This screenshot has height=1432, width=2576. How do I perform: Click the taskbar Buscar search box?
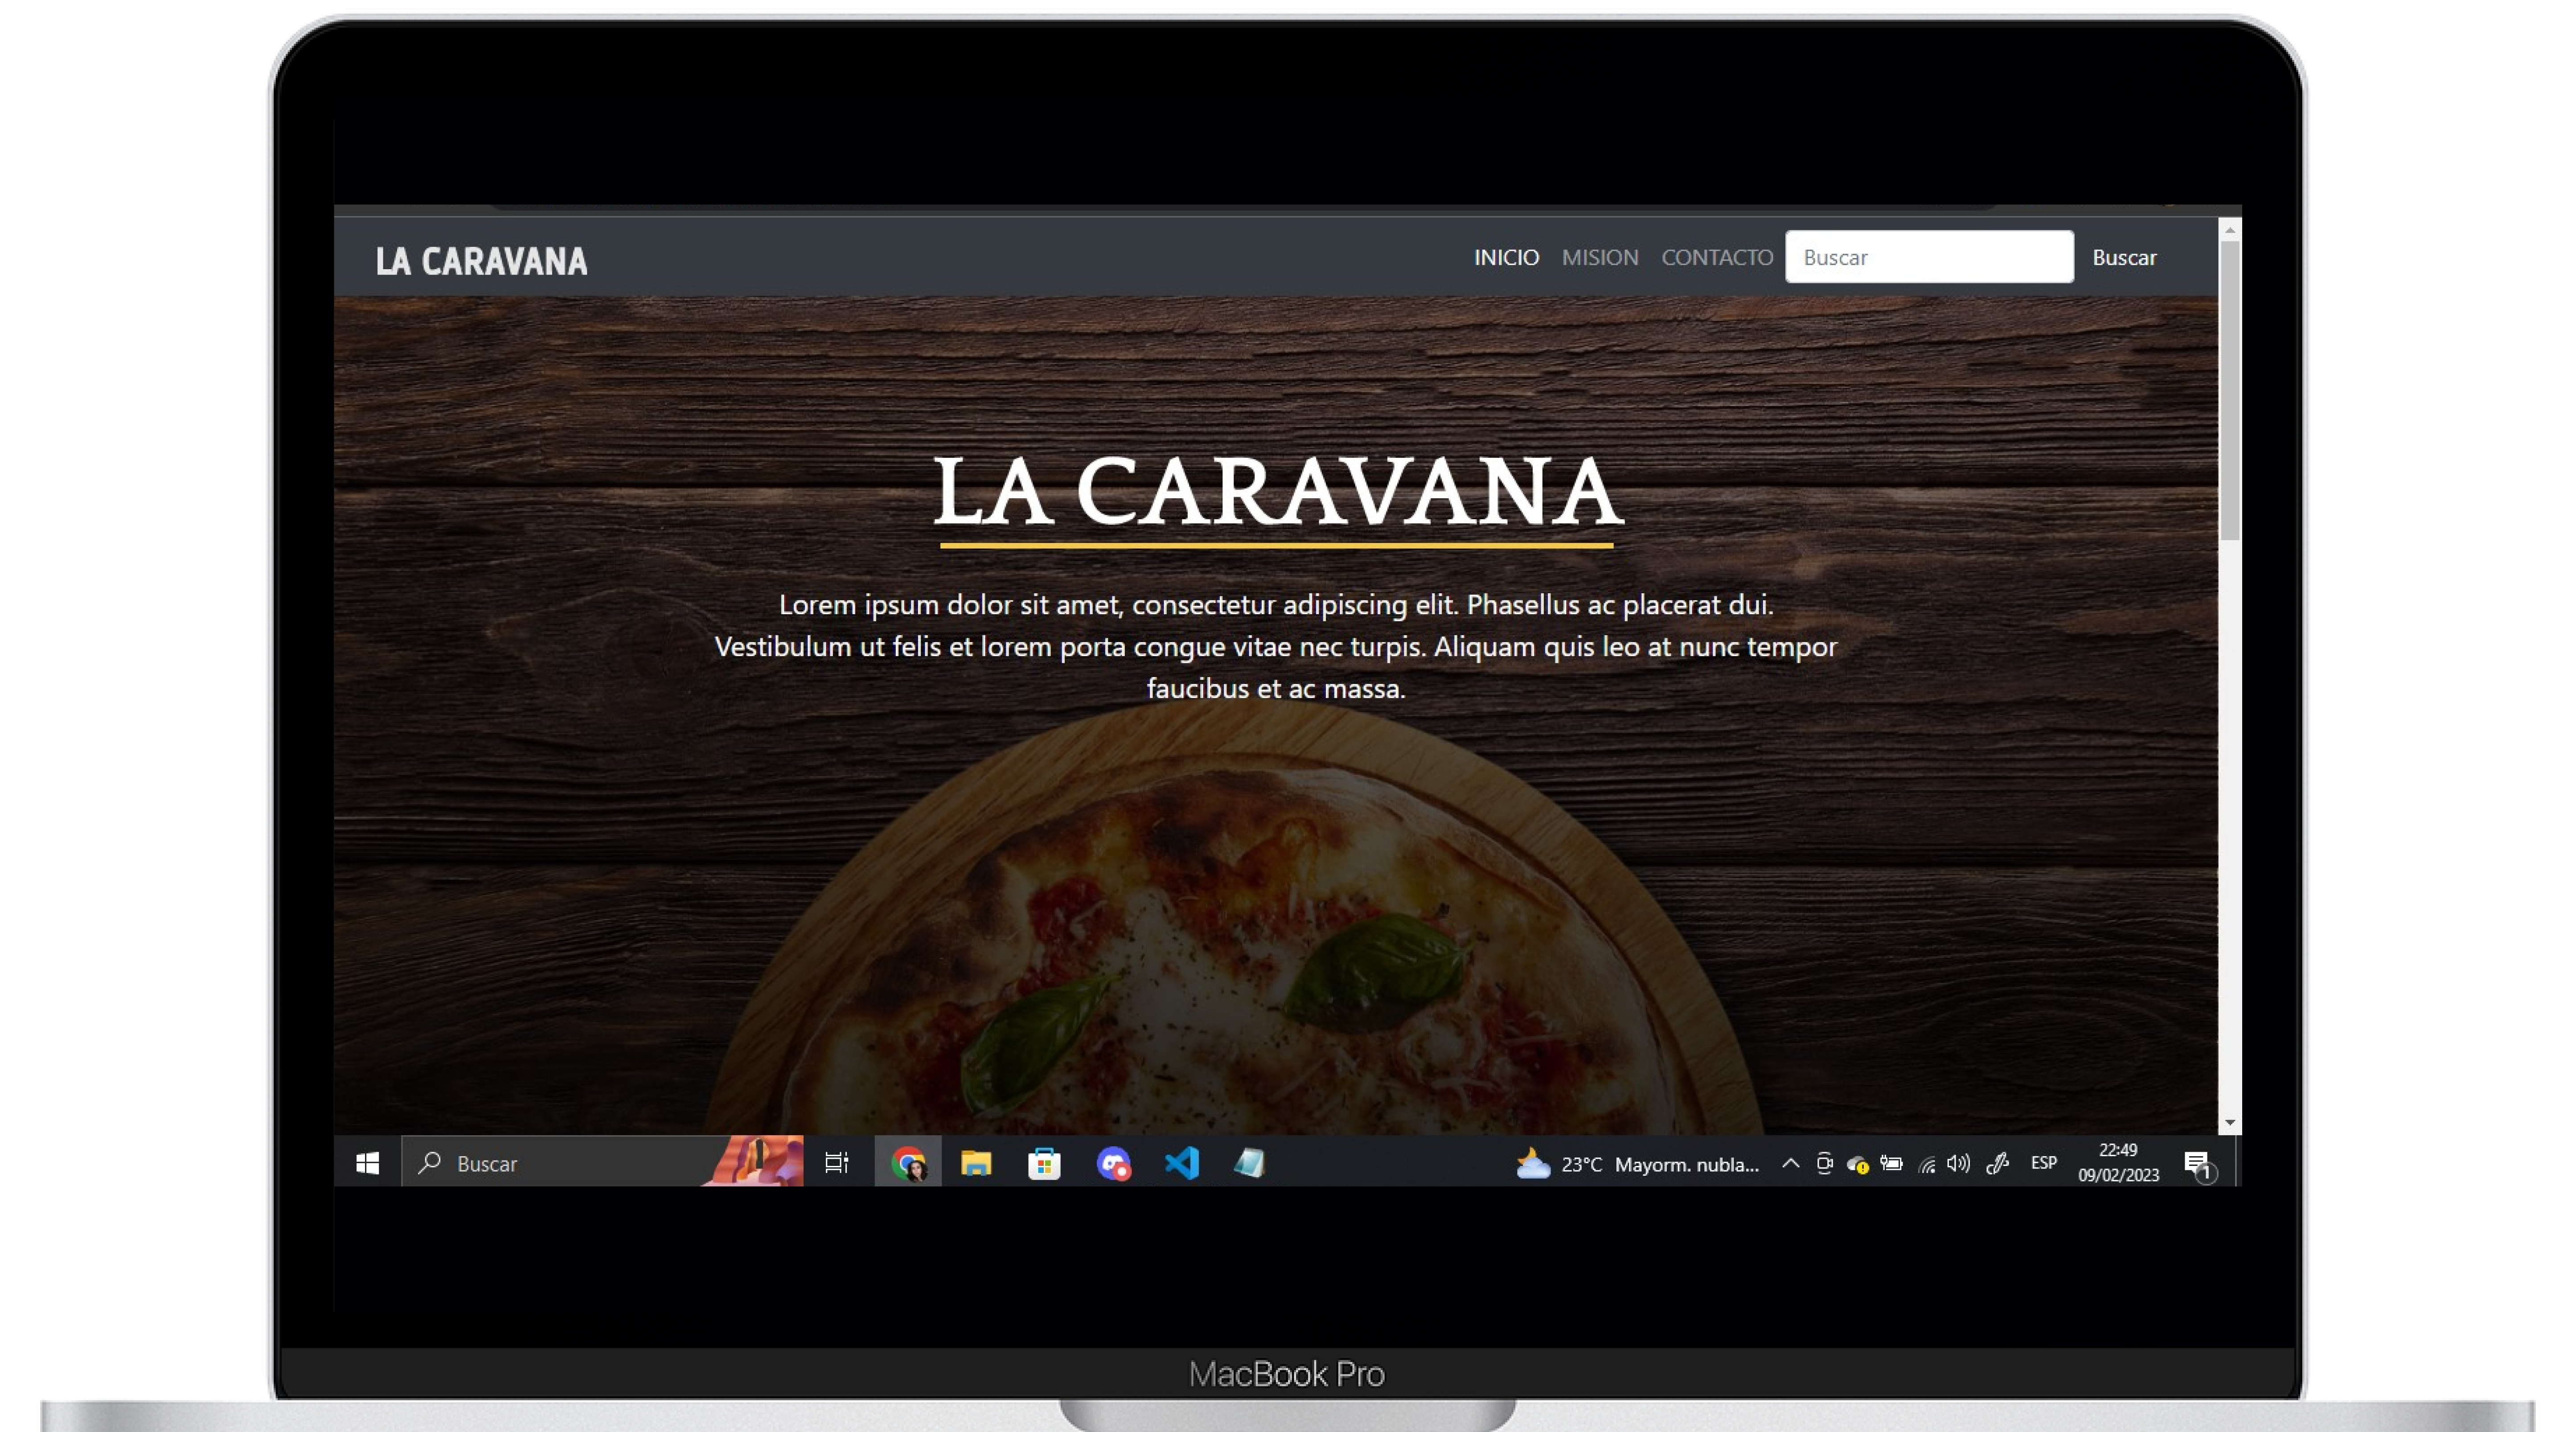pos(602,1163)
